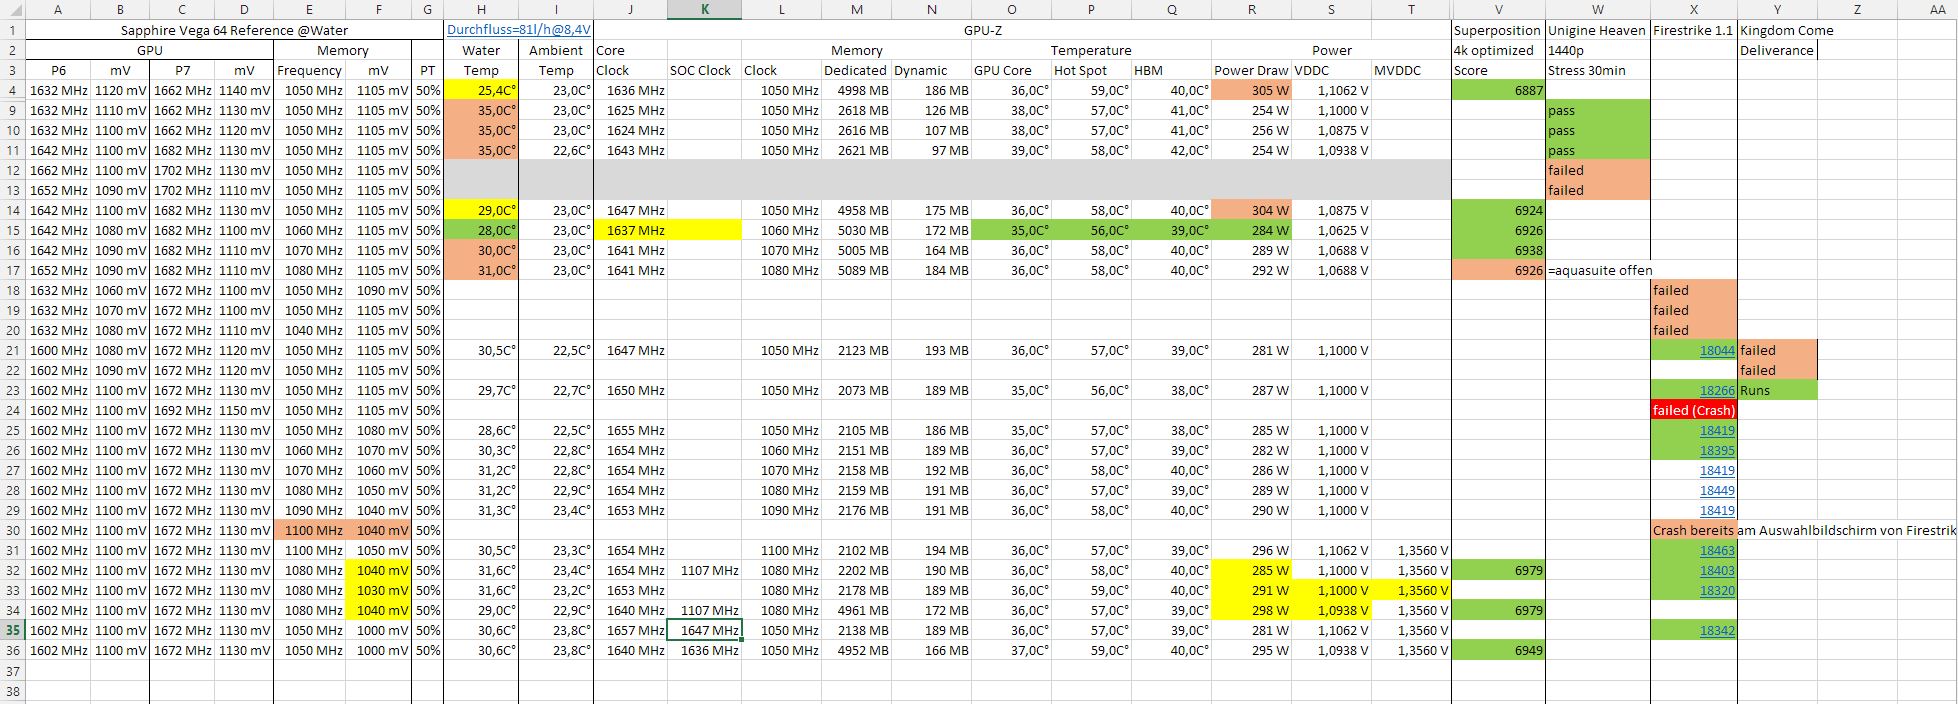Select the 'SOC Clock' column label cell

[705, 70]
